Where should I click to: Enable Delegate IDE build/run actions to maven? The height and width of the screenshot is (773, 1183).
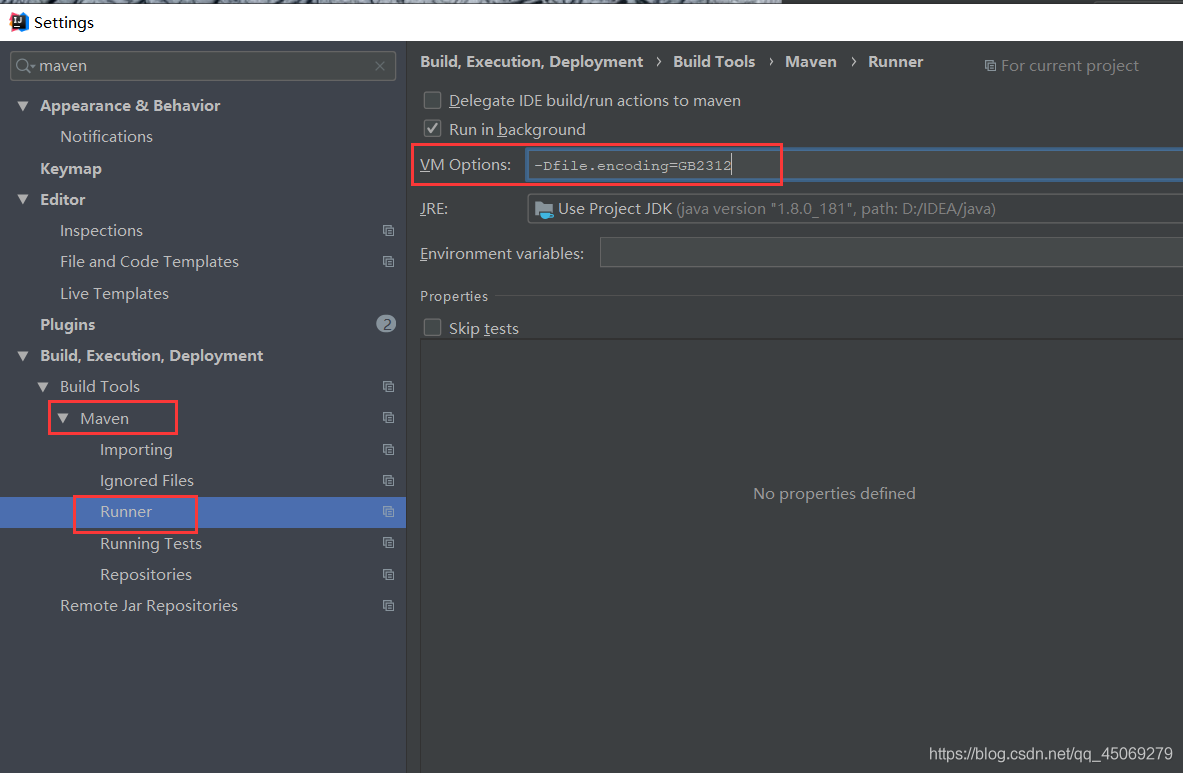tap(432, 100)
